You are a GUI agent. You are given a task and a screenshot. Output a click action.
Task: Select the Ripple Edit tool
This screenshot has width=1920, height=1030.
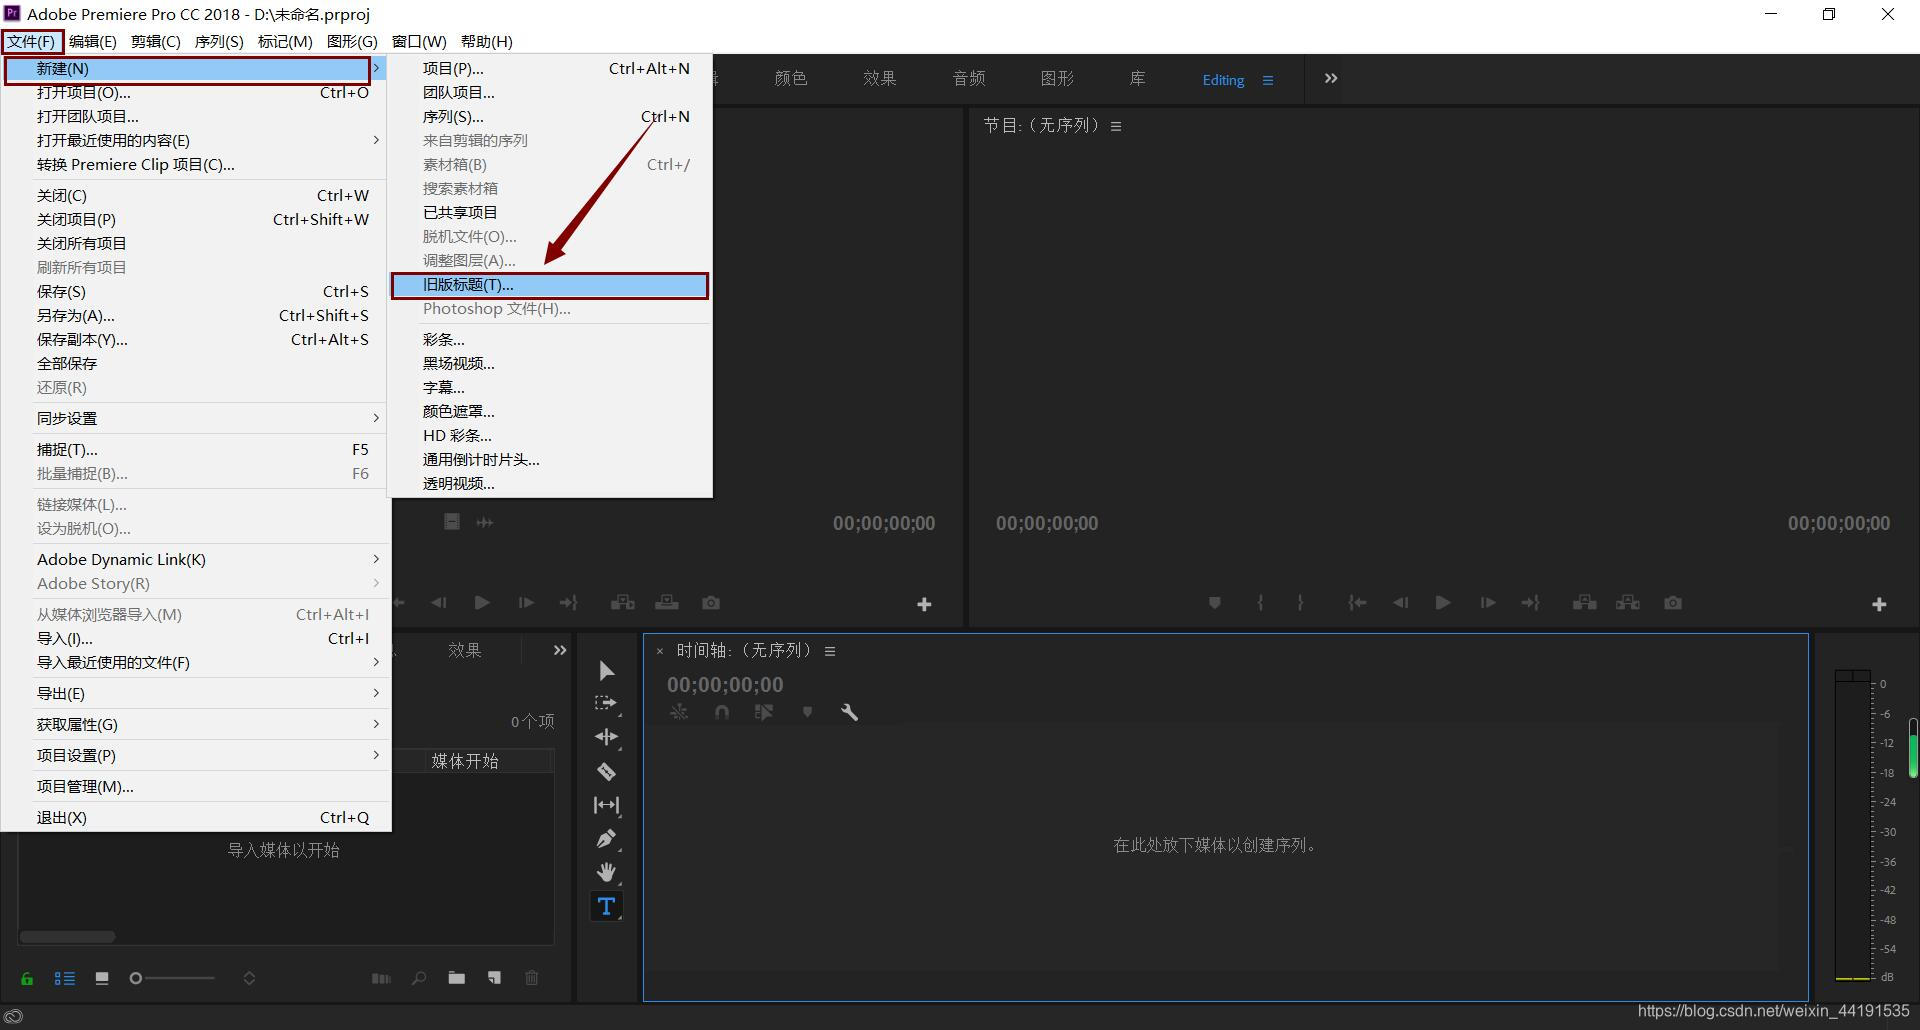606,737
